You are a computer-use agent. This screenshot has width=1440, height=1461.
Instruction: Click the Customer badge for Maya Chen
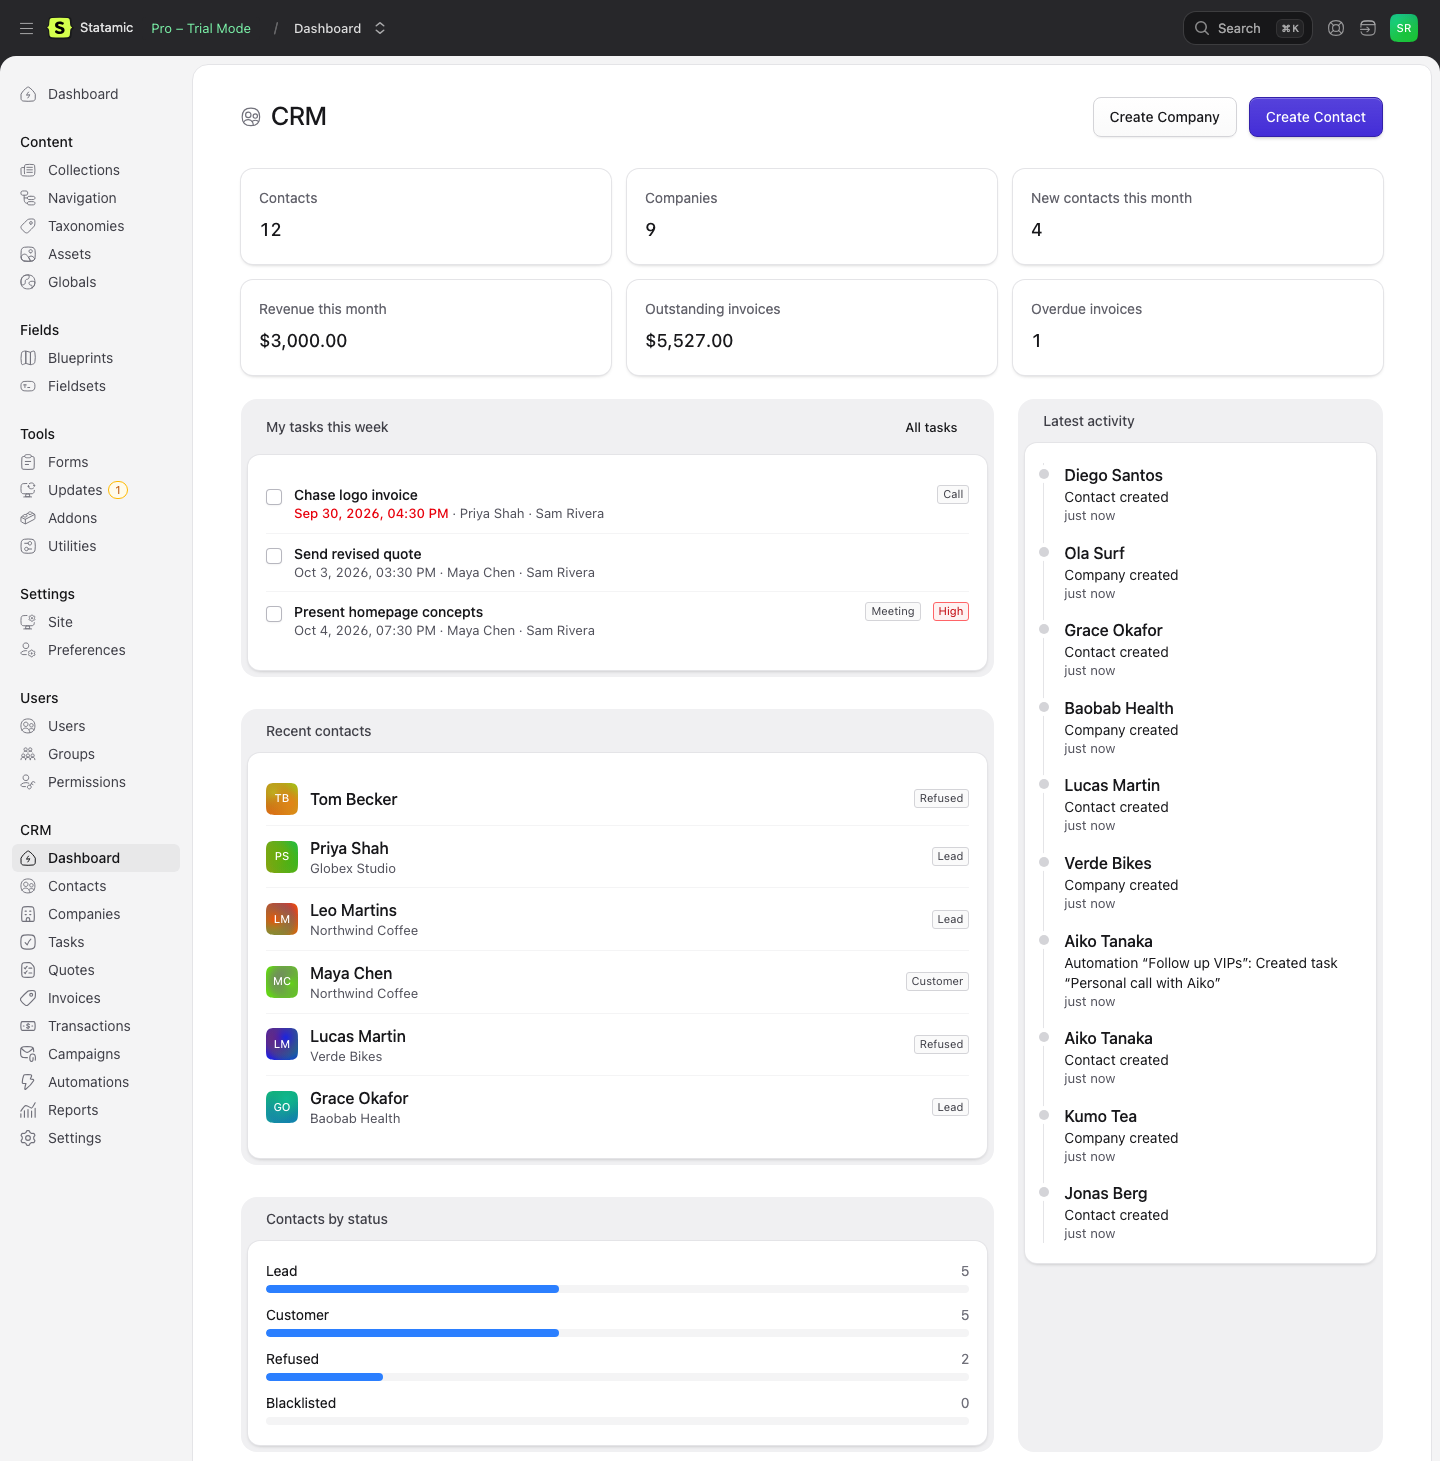point(937,981)
